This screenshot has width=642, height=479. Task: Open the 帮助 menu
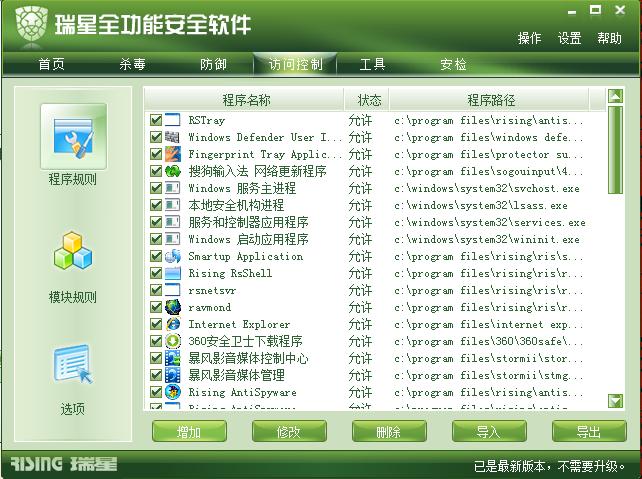point(609,38)
